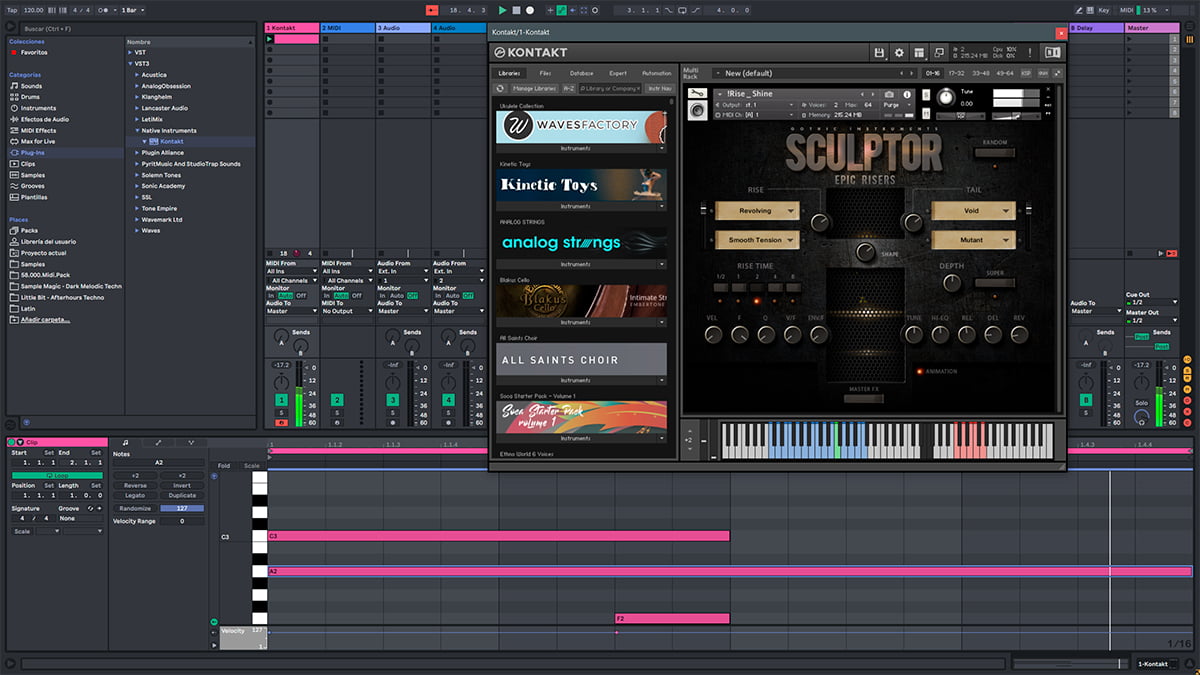Expand the VST folder in browser

pos(131,52)
